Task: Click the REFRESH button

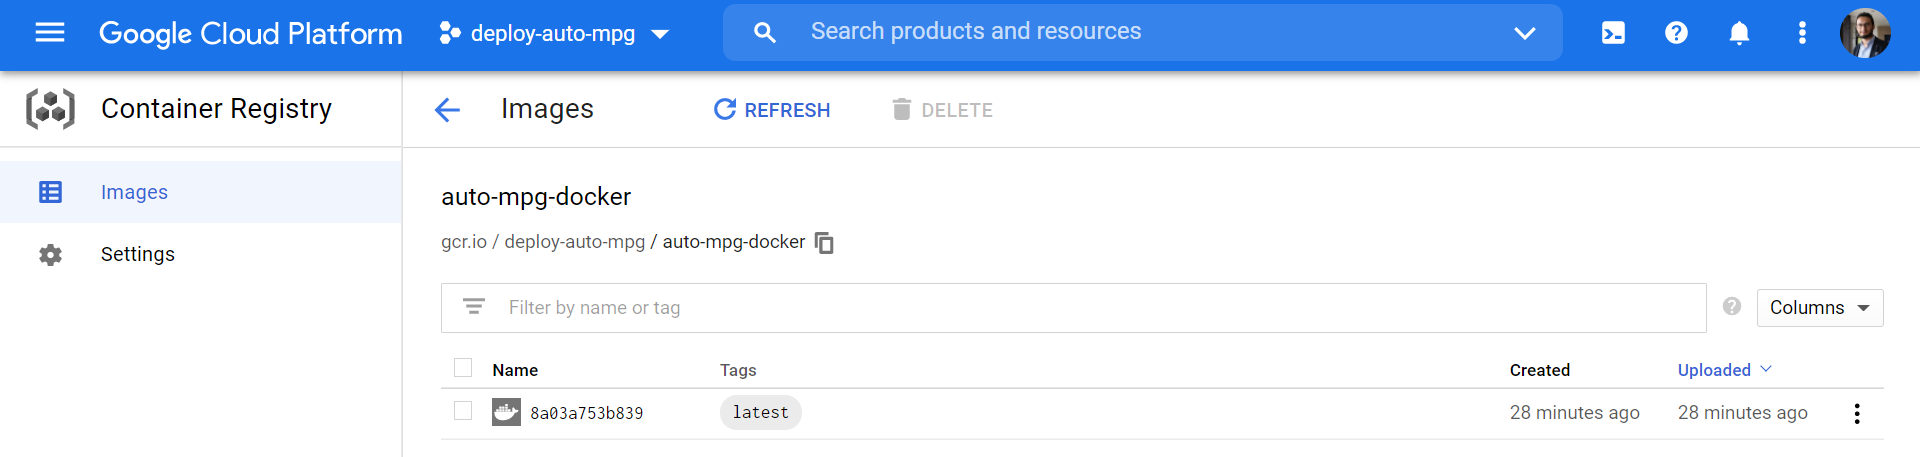Action: click(772, 110)
